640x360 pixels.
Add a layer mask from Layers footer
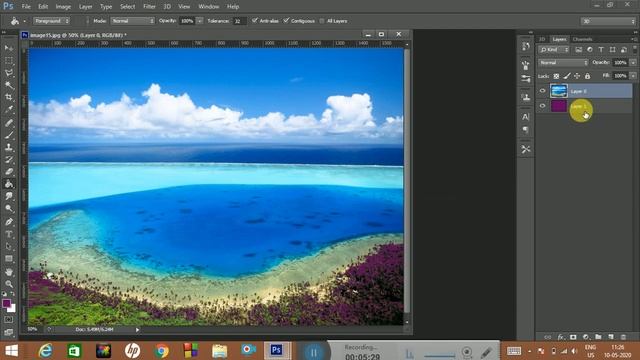click(x=573, y=337)
